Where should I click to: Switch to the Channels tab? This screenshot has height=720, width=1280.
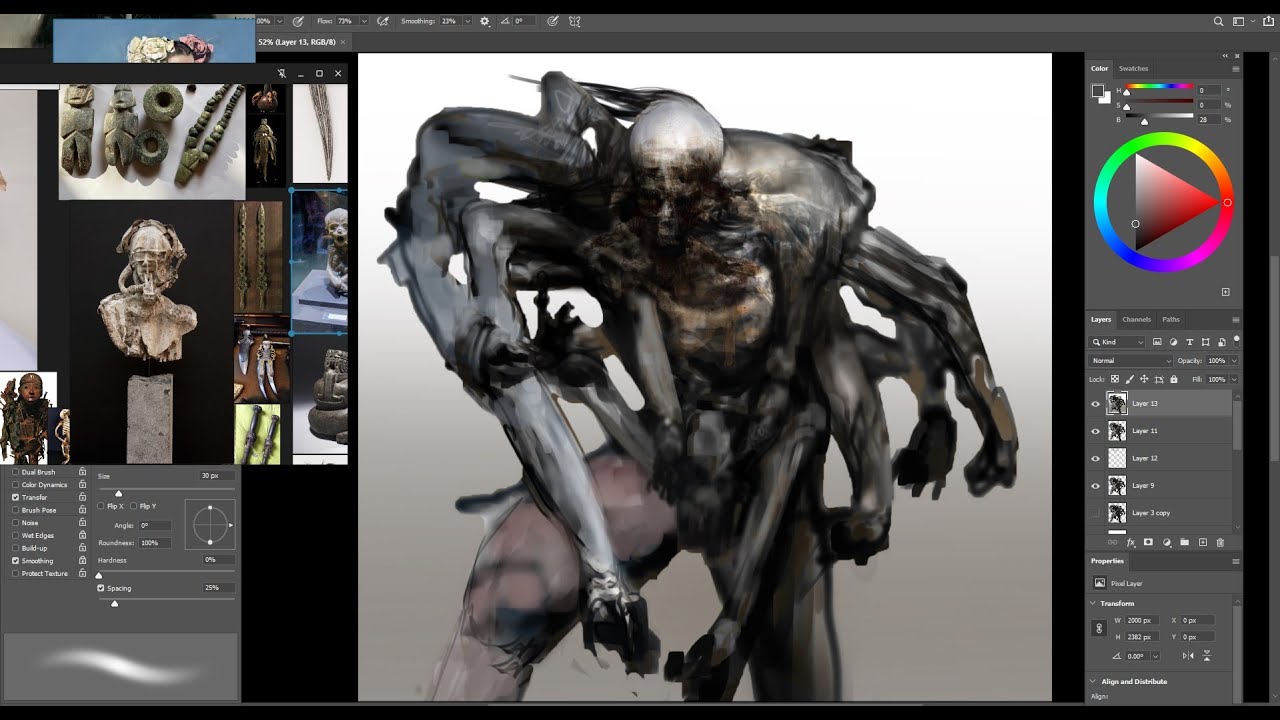[x=1136, y=319]
